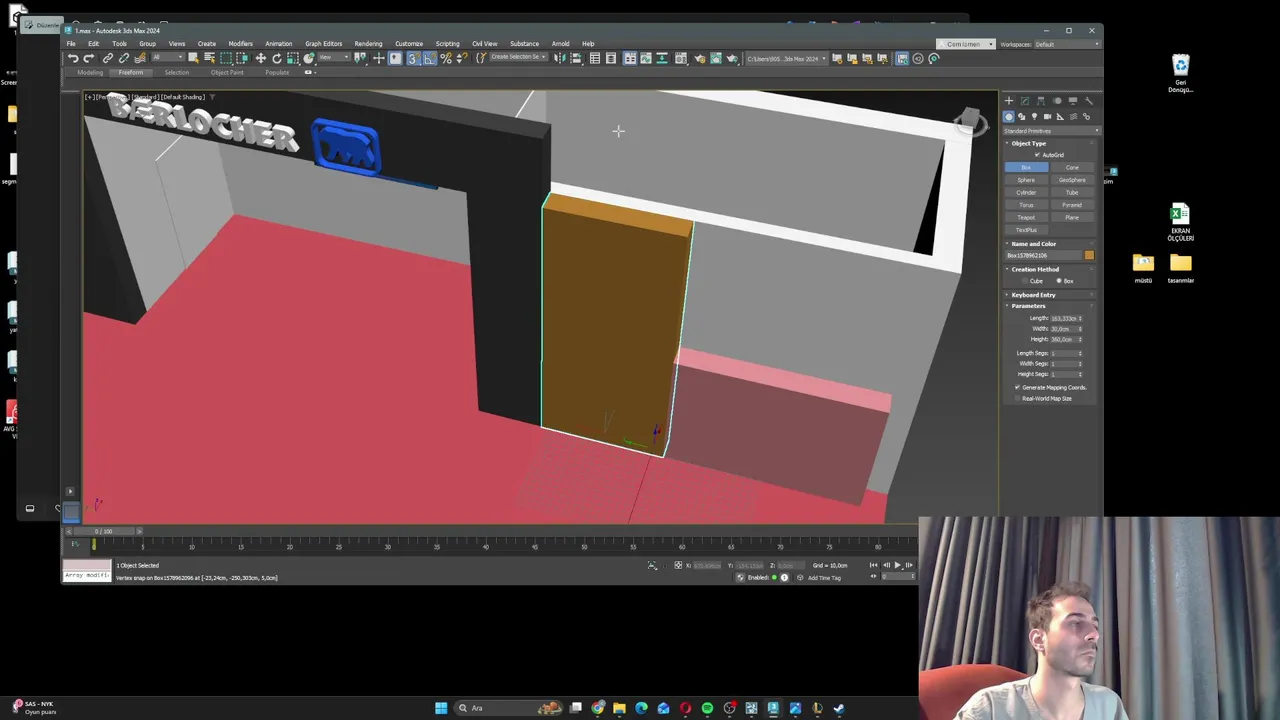Click the Teapot primitive button
Viewport: 1280px width, 720px height.
[1027, 217]
